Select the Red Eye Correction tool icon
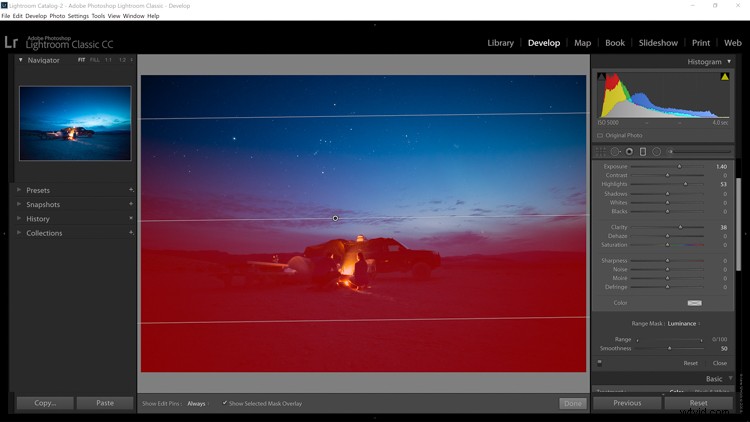 click(629, 152)
